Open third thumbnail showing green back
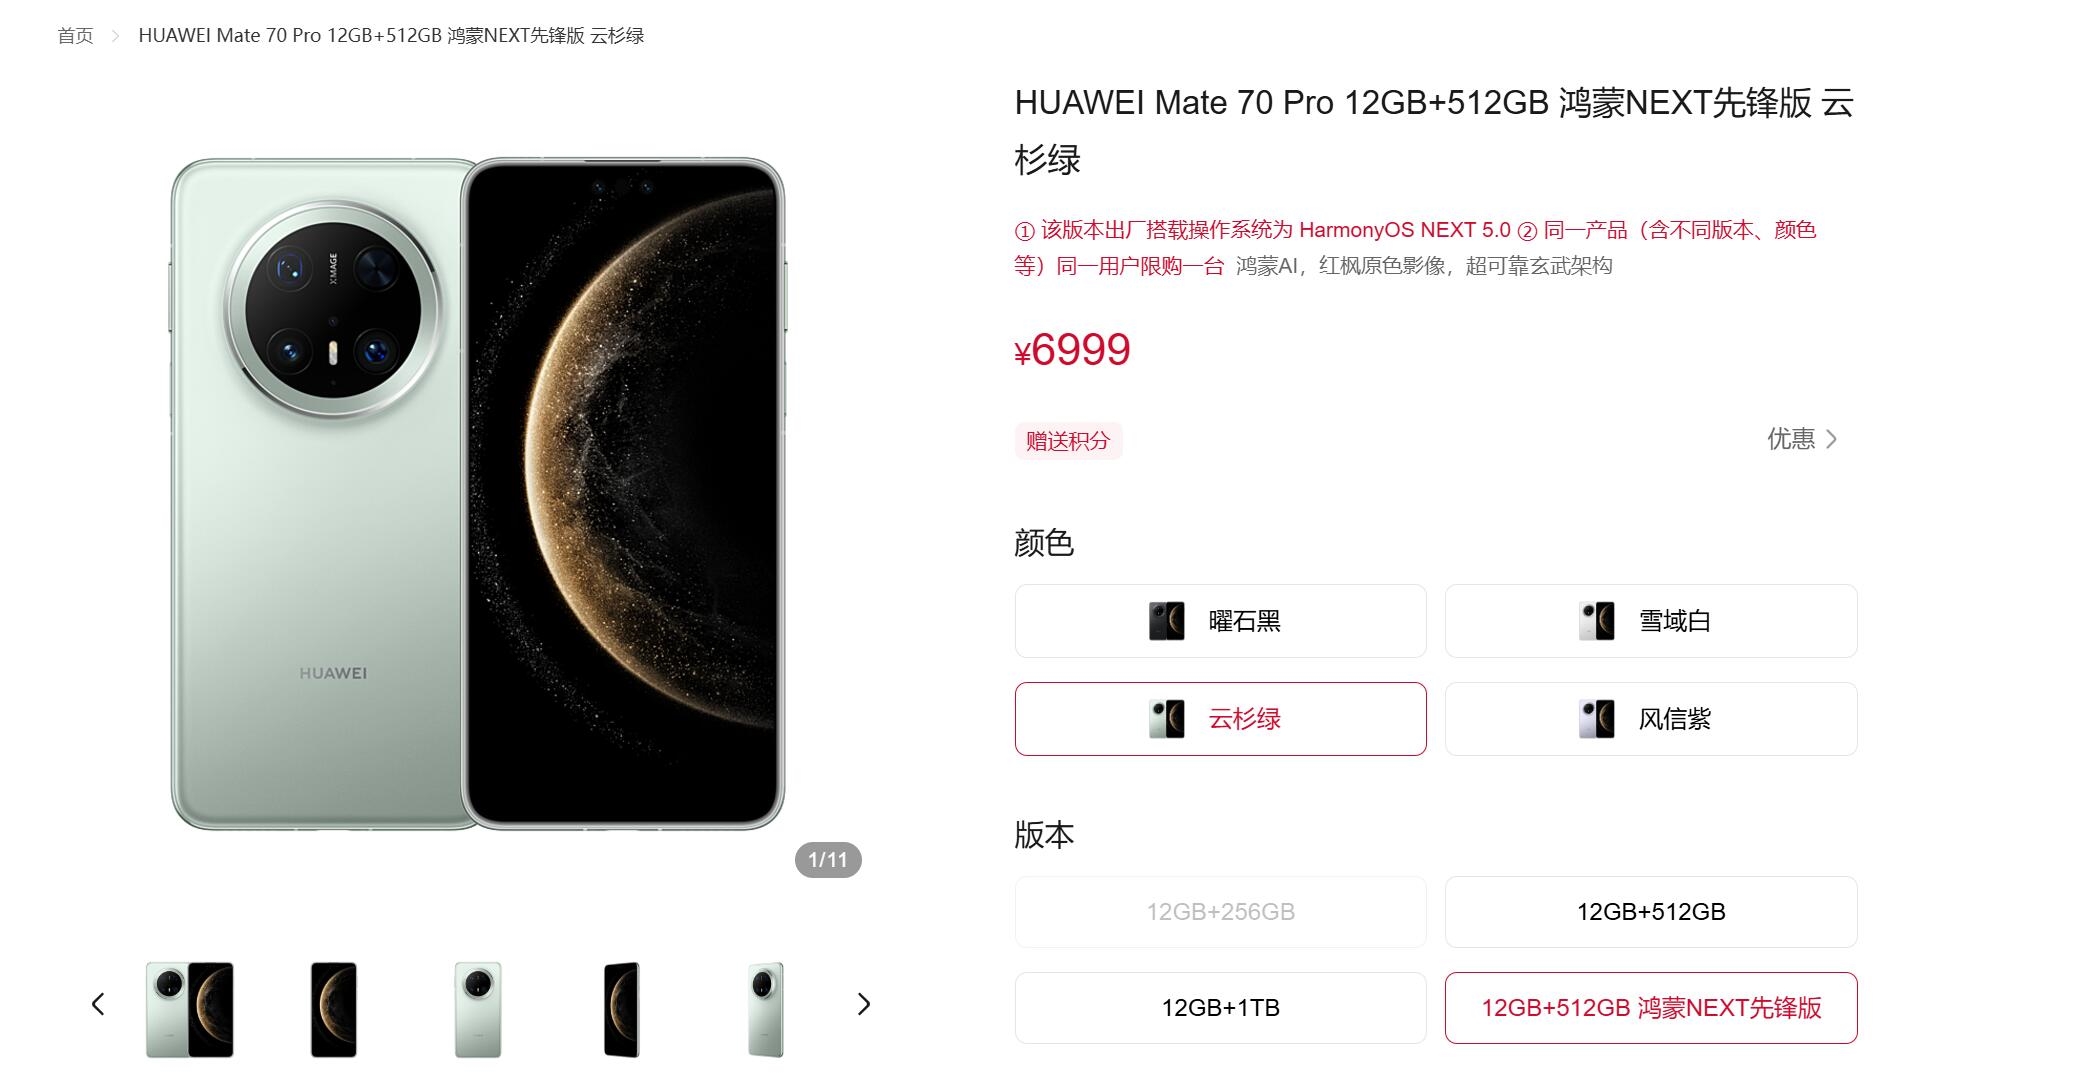Image resolution: width=2082 pixels, height=1075 pixels. click(x=478, y=1010)
